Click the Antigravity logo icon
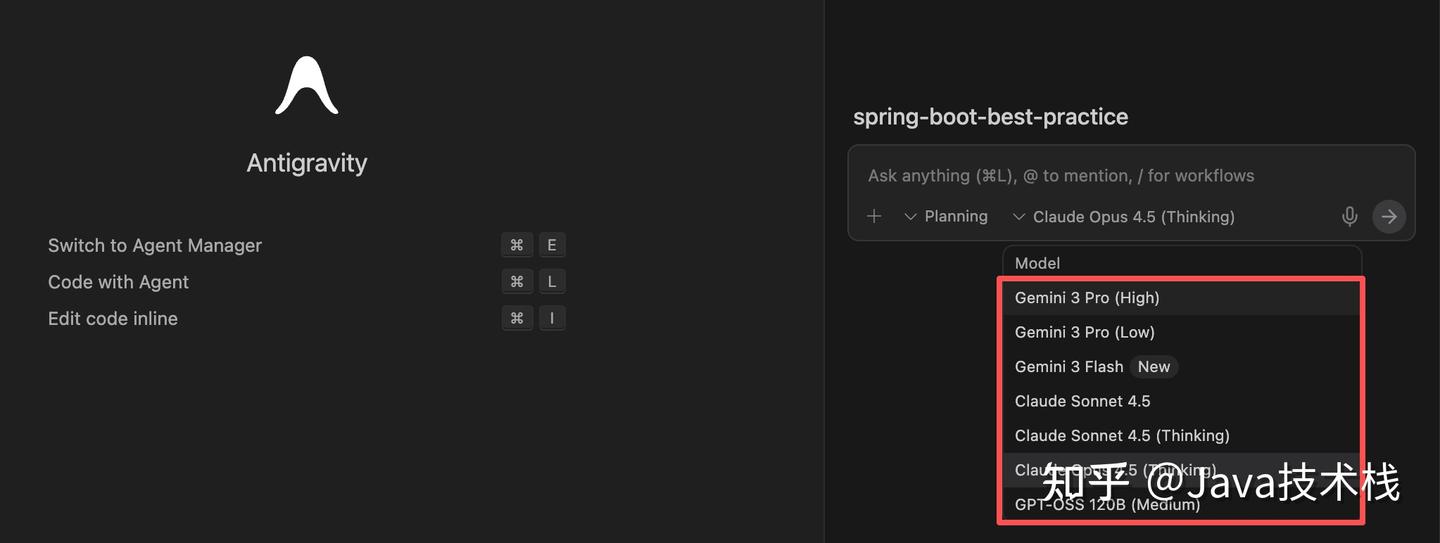Image resolution: width=1440 pixels, height=543 pixels. pyautogui.click(x=306, y=87)
